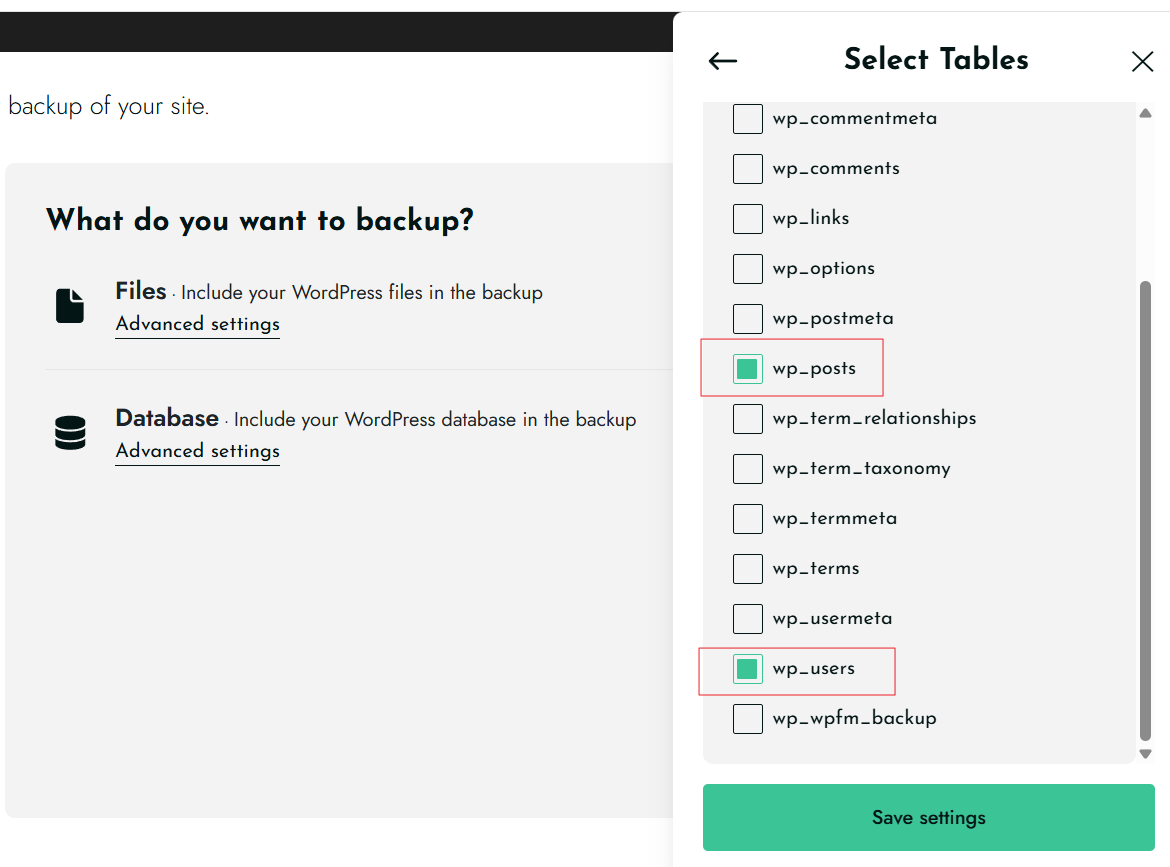Close the Select Tables panel

(1142, 62)
